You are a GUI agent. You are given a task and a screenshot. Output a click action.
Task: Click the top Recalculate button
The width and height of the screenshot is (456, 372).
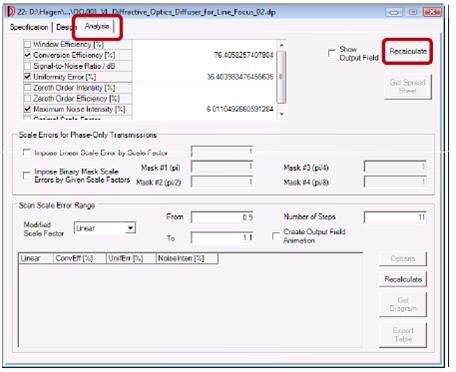(408, 51)
